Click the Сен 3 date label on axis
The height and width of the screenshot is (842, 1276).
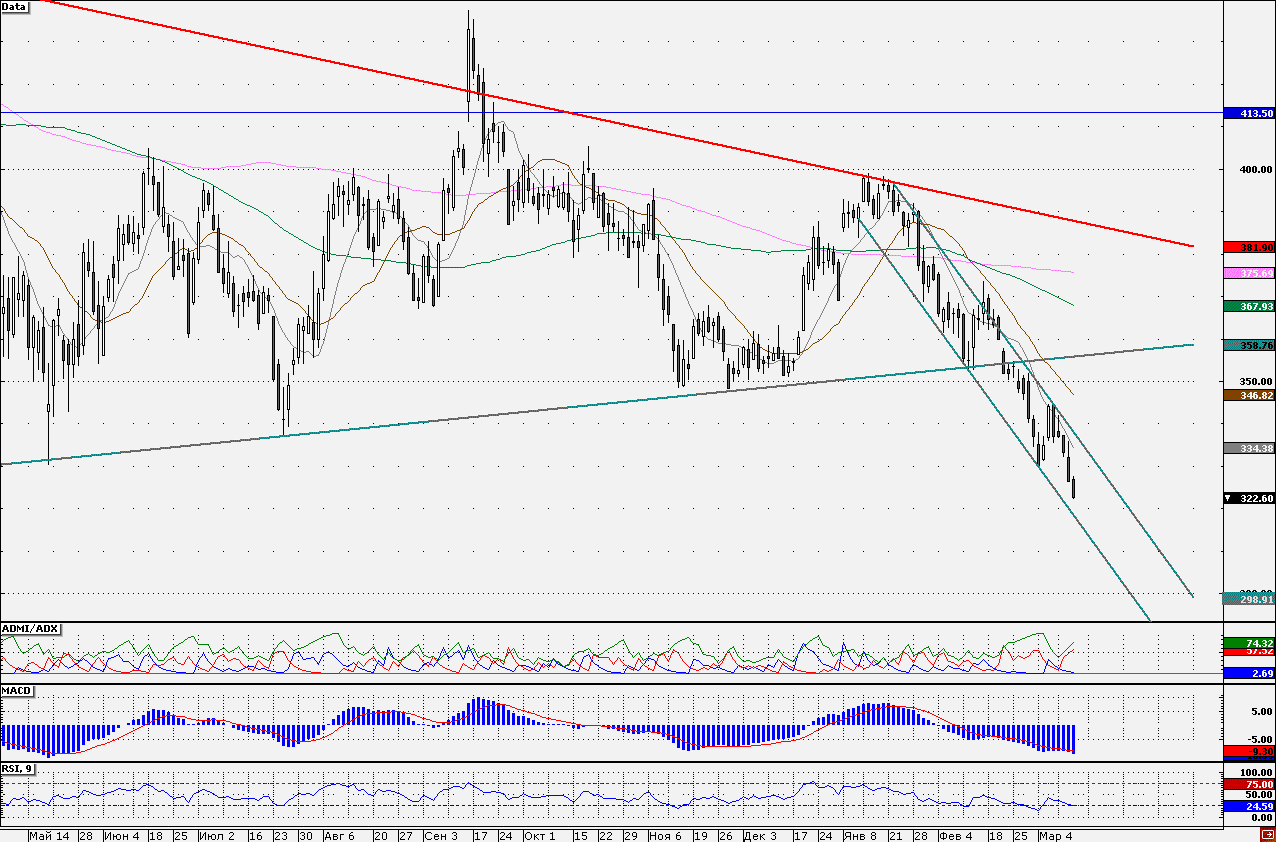pos(440,835)
